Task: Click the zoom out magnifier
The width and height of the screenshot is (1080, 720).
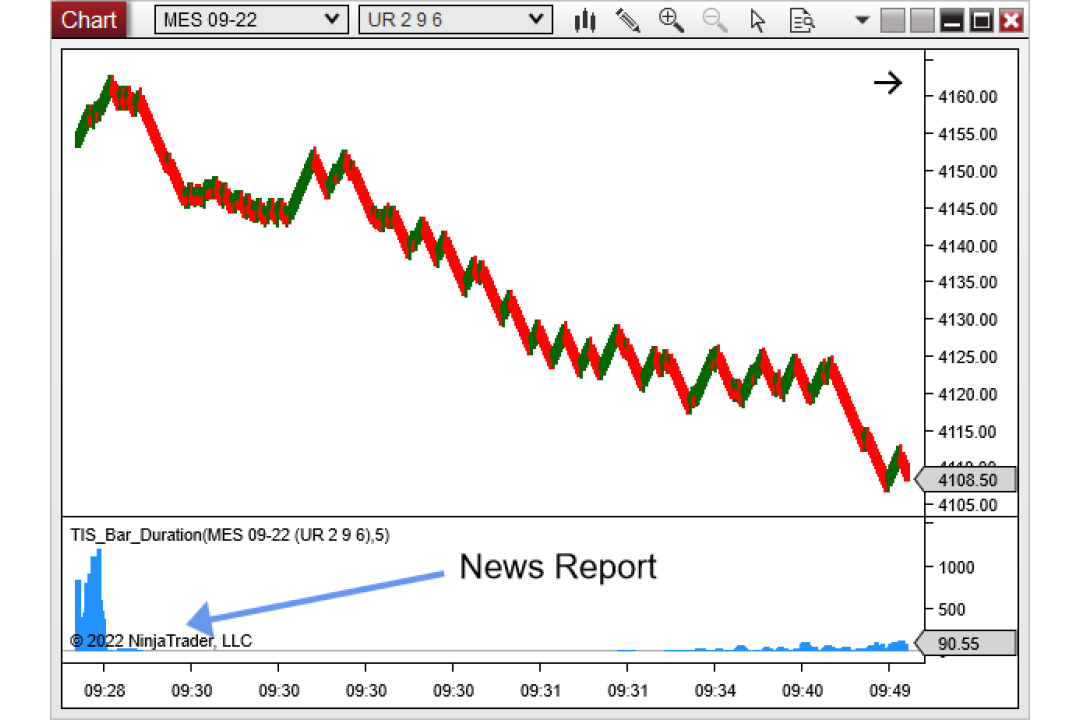Action: point(714,21)
